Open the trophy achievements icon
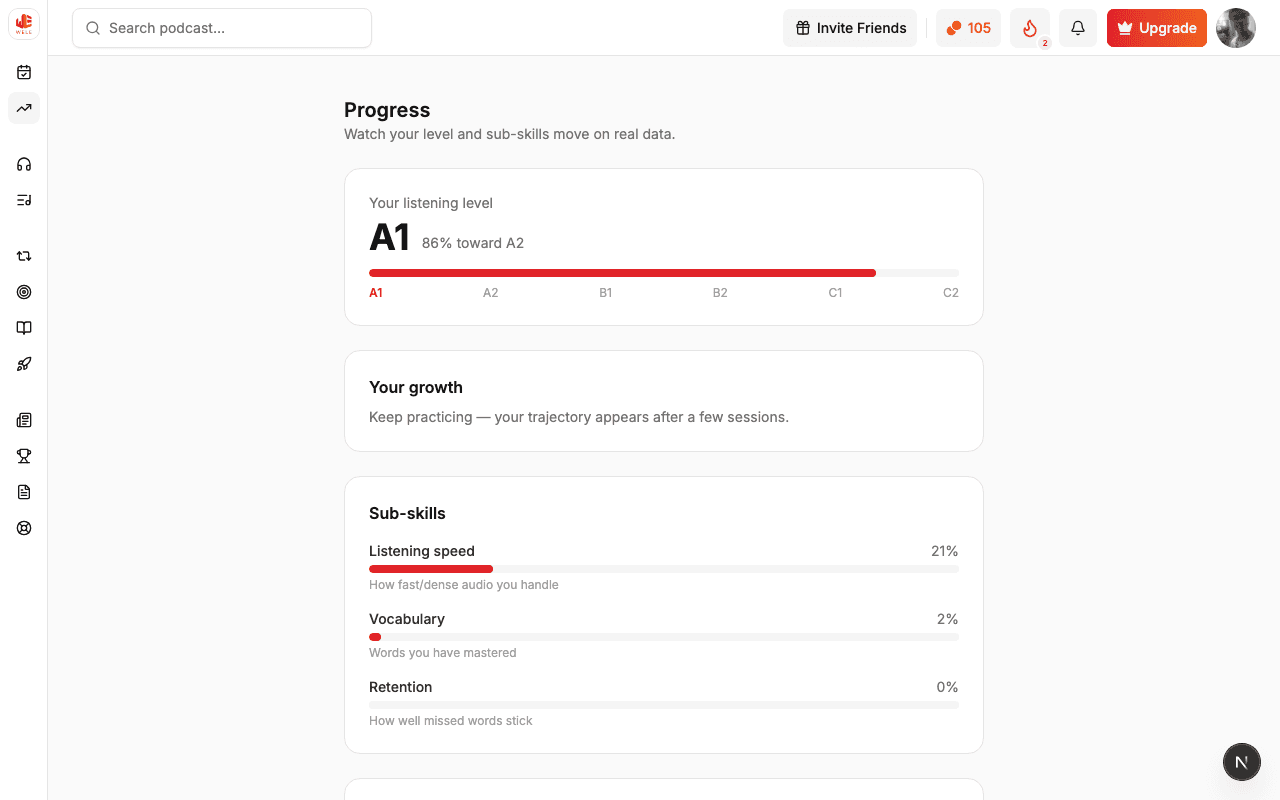 coord(24,456)
